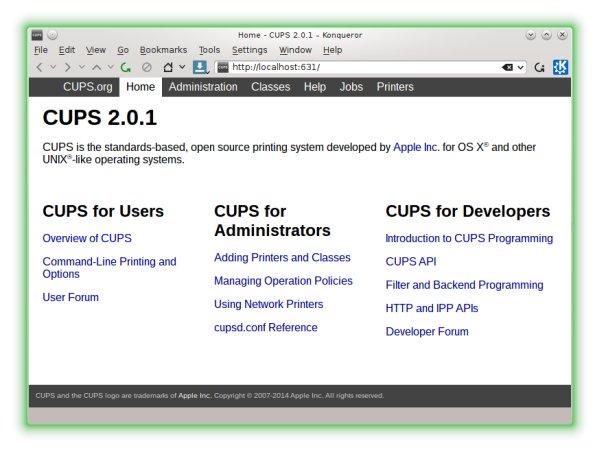Open the Forward history dropdown arrow
This screenshot has height=452, width=600.
(x=82, y=67)
